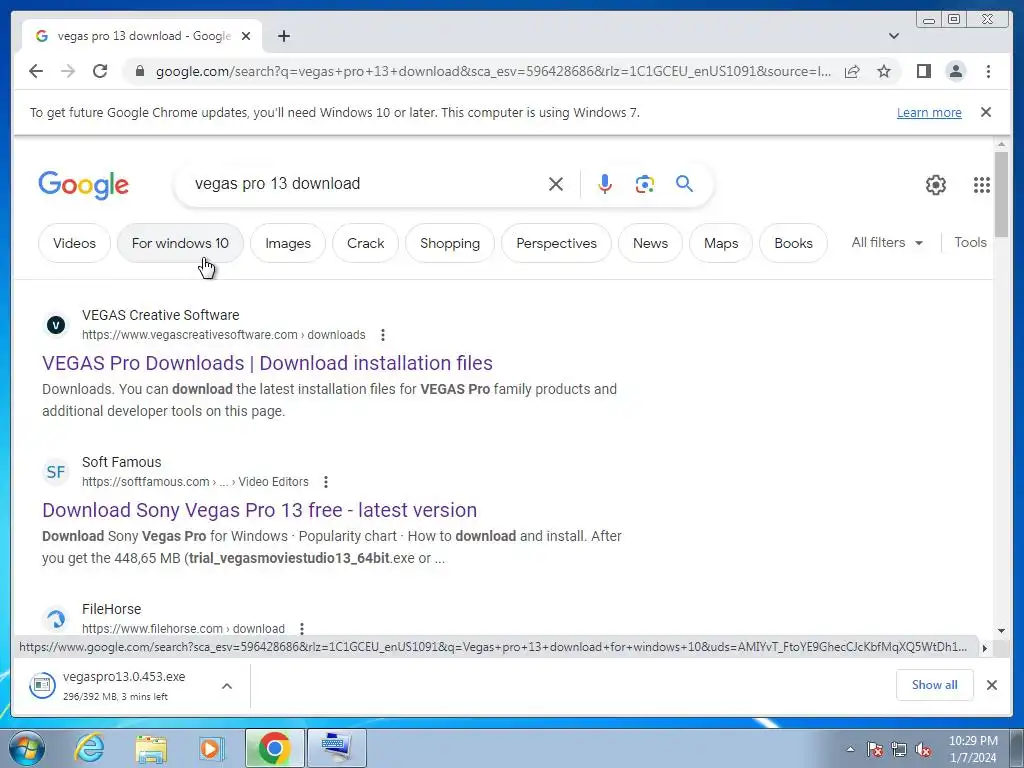The image size is (1024, 768).
Task: Close the downloads bar
Action: 991,685
